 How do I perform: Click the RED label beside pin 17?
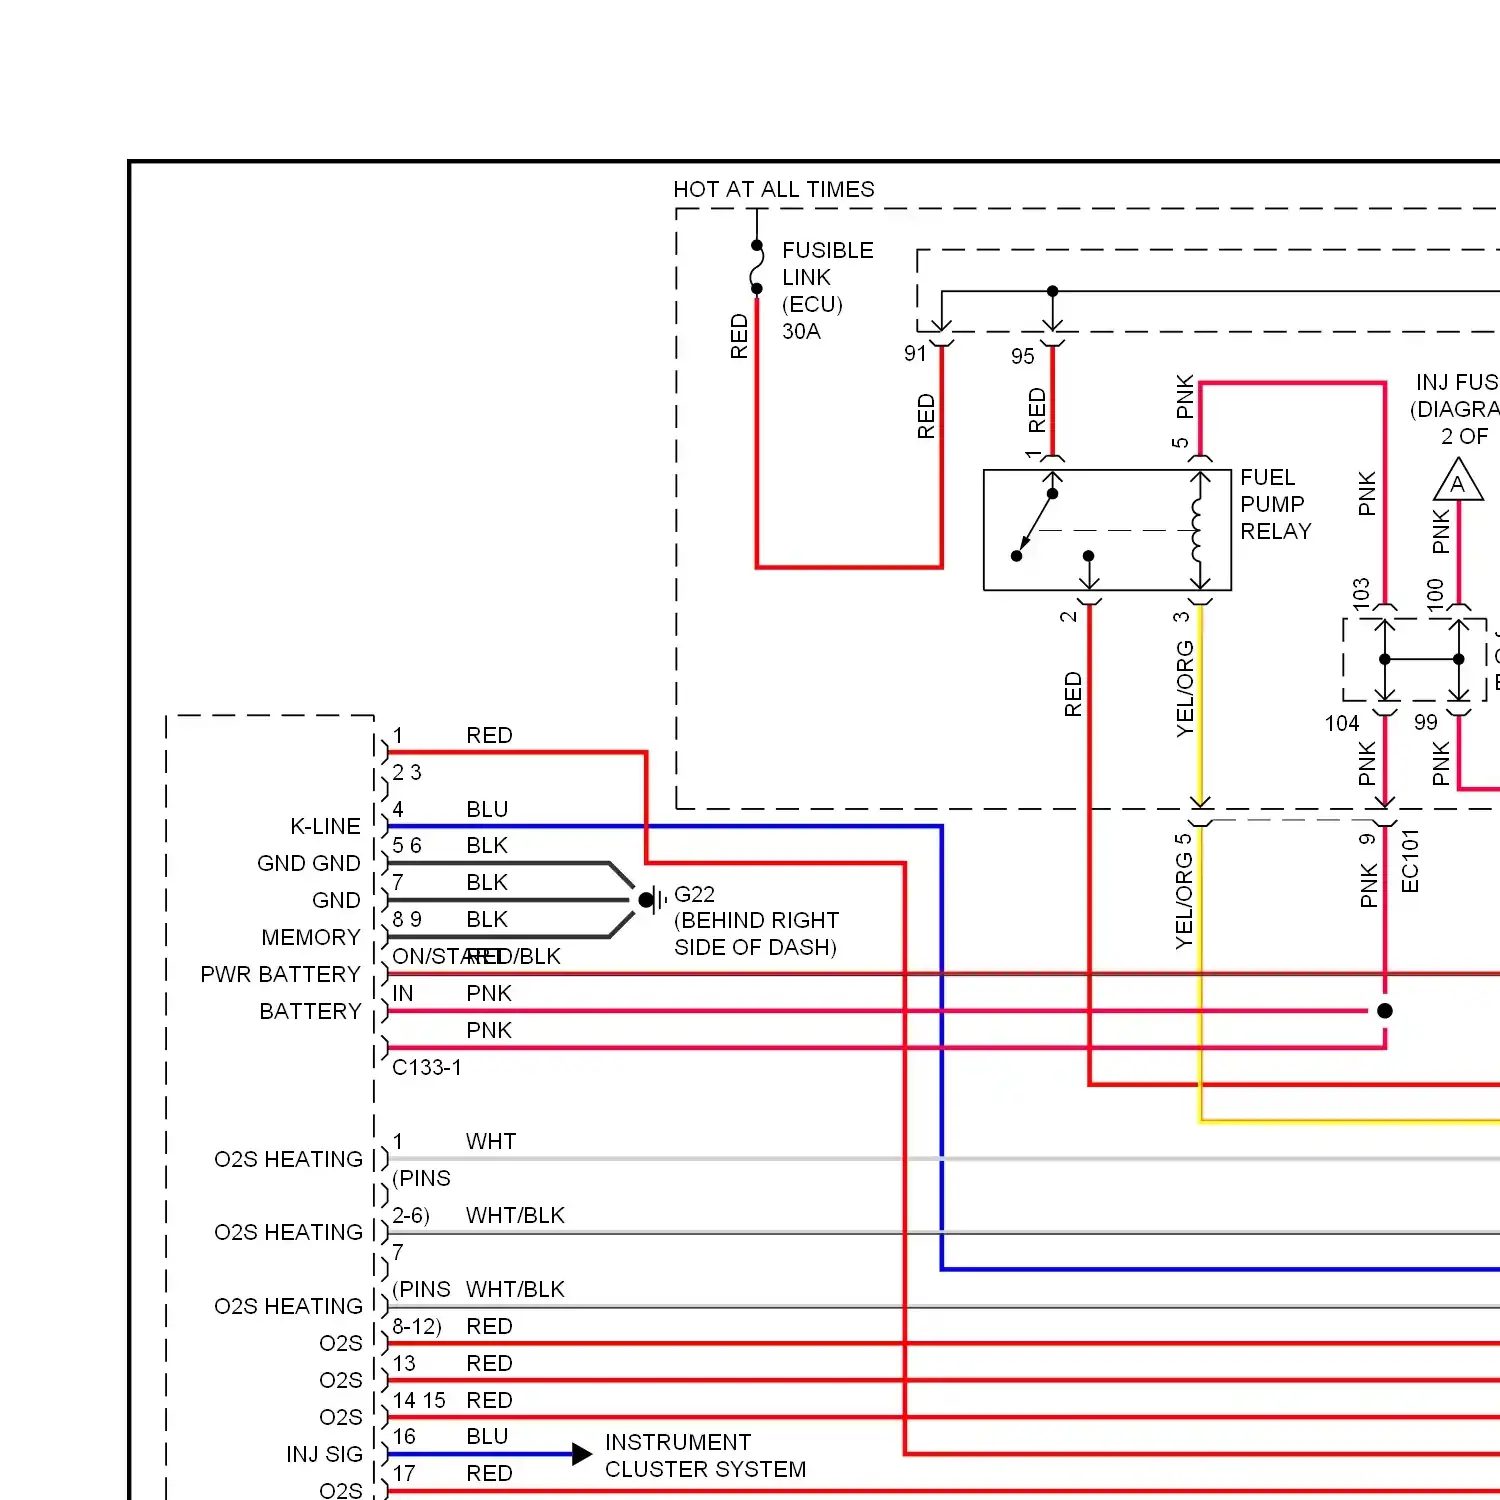click(x=489, y=1473)
